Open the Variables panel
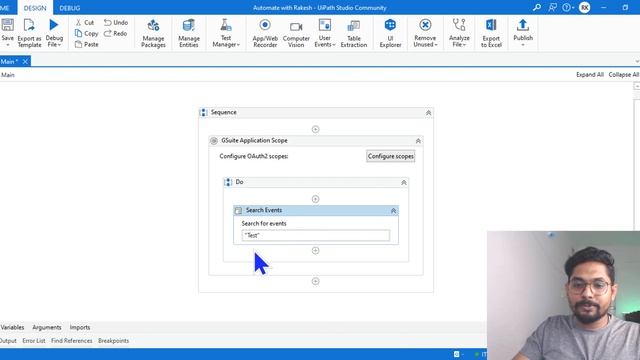Screen dimensions: 640x360 tap(12, 327)
